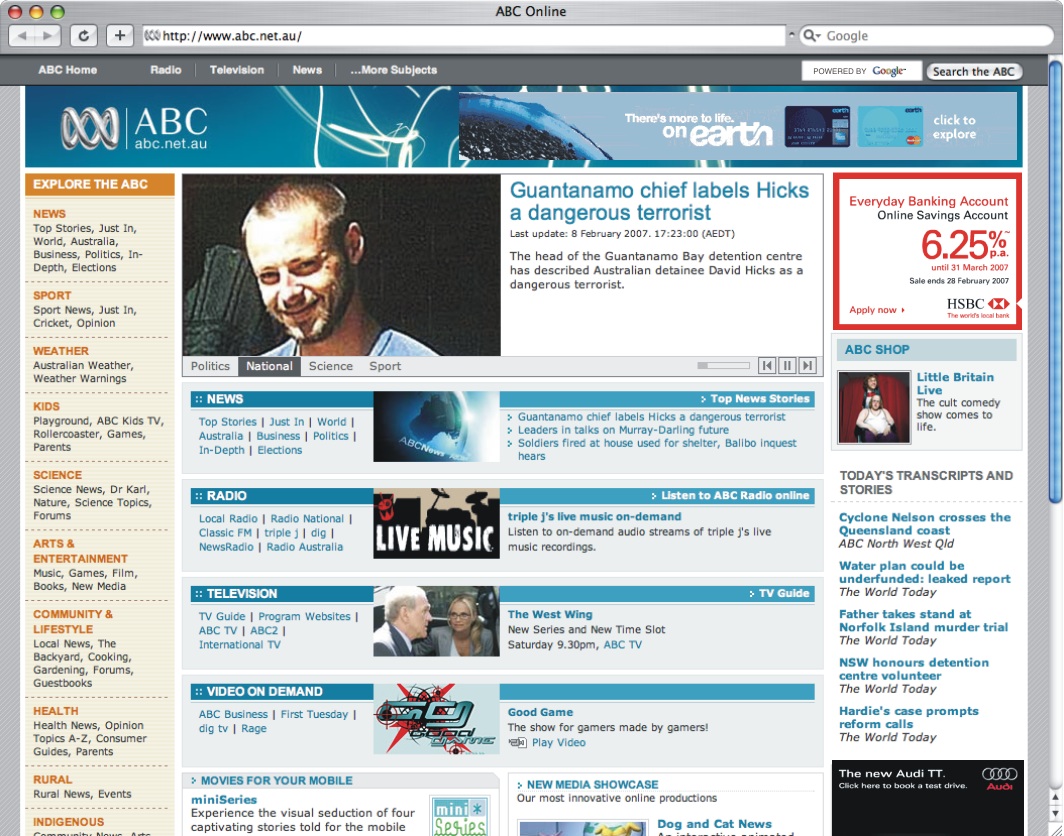This screenshot has width=1064, height=836.
Task: Switch to the Sport carousel tab
Action: 385,366
